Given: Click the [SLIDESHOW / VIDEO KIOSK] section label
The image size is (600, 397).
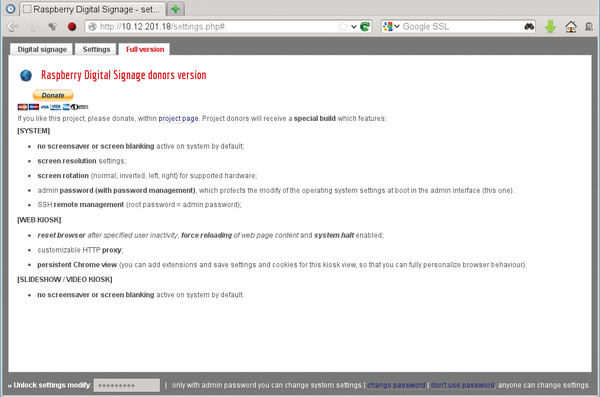Looking at the screenshot, I should [x=65, y=279].
